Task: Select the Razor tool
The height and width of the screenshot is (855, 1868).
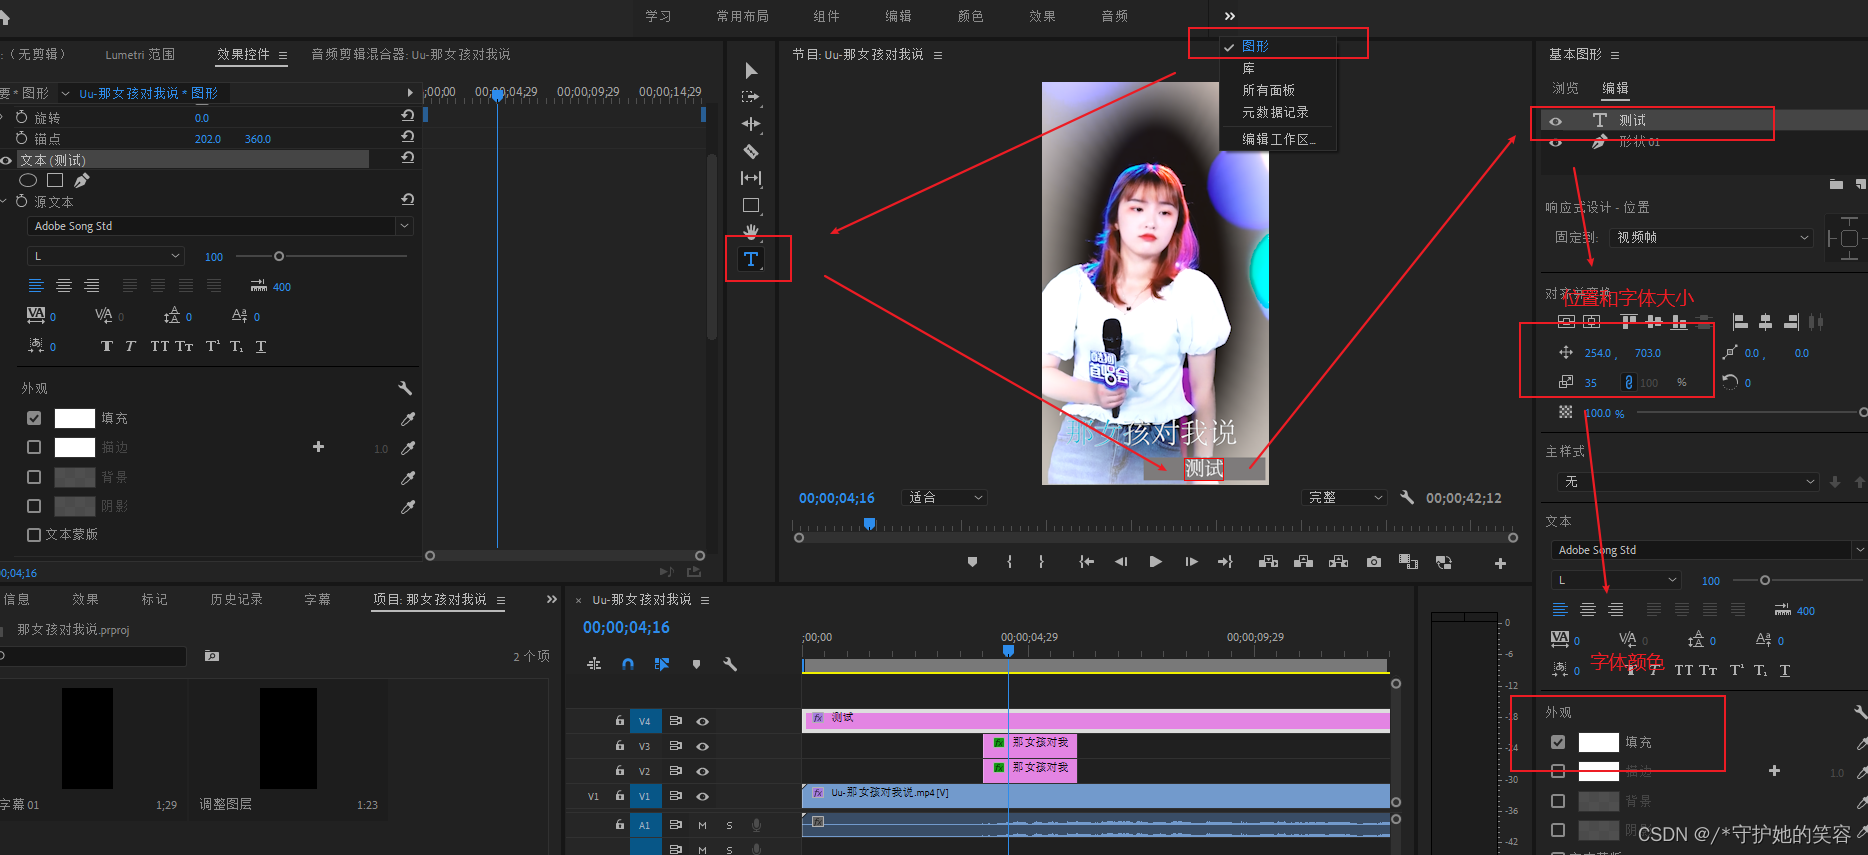Action: point(751,151)
